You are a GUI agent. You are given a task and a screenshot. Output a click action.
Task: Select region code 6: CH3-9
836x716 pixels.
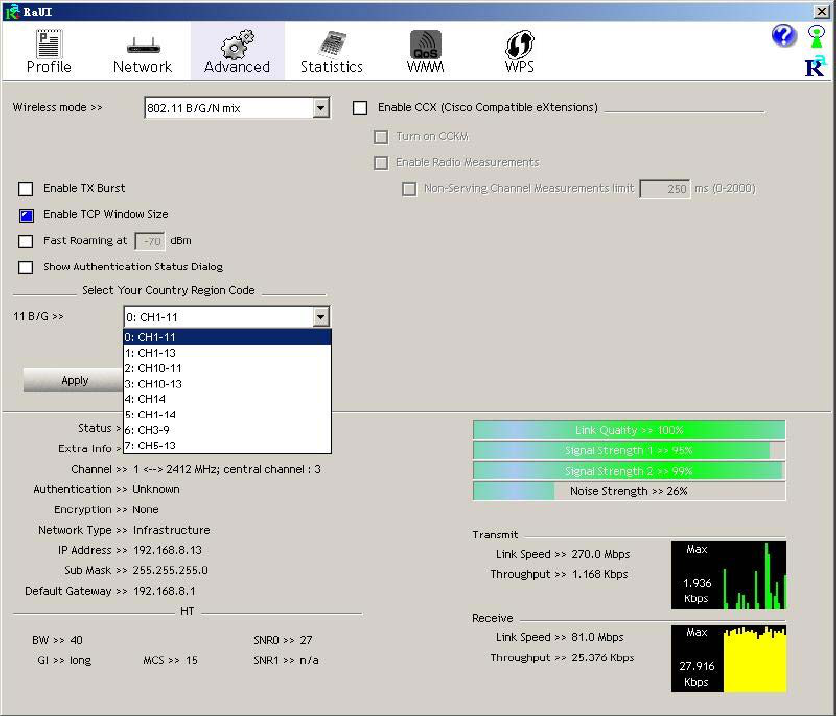pyautogui.click(x=227, y=430)
